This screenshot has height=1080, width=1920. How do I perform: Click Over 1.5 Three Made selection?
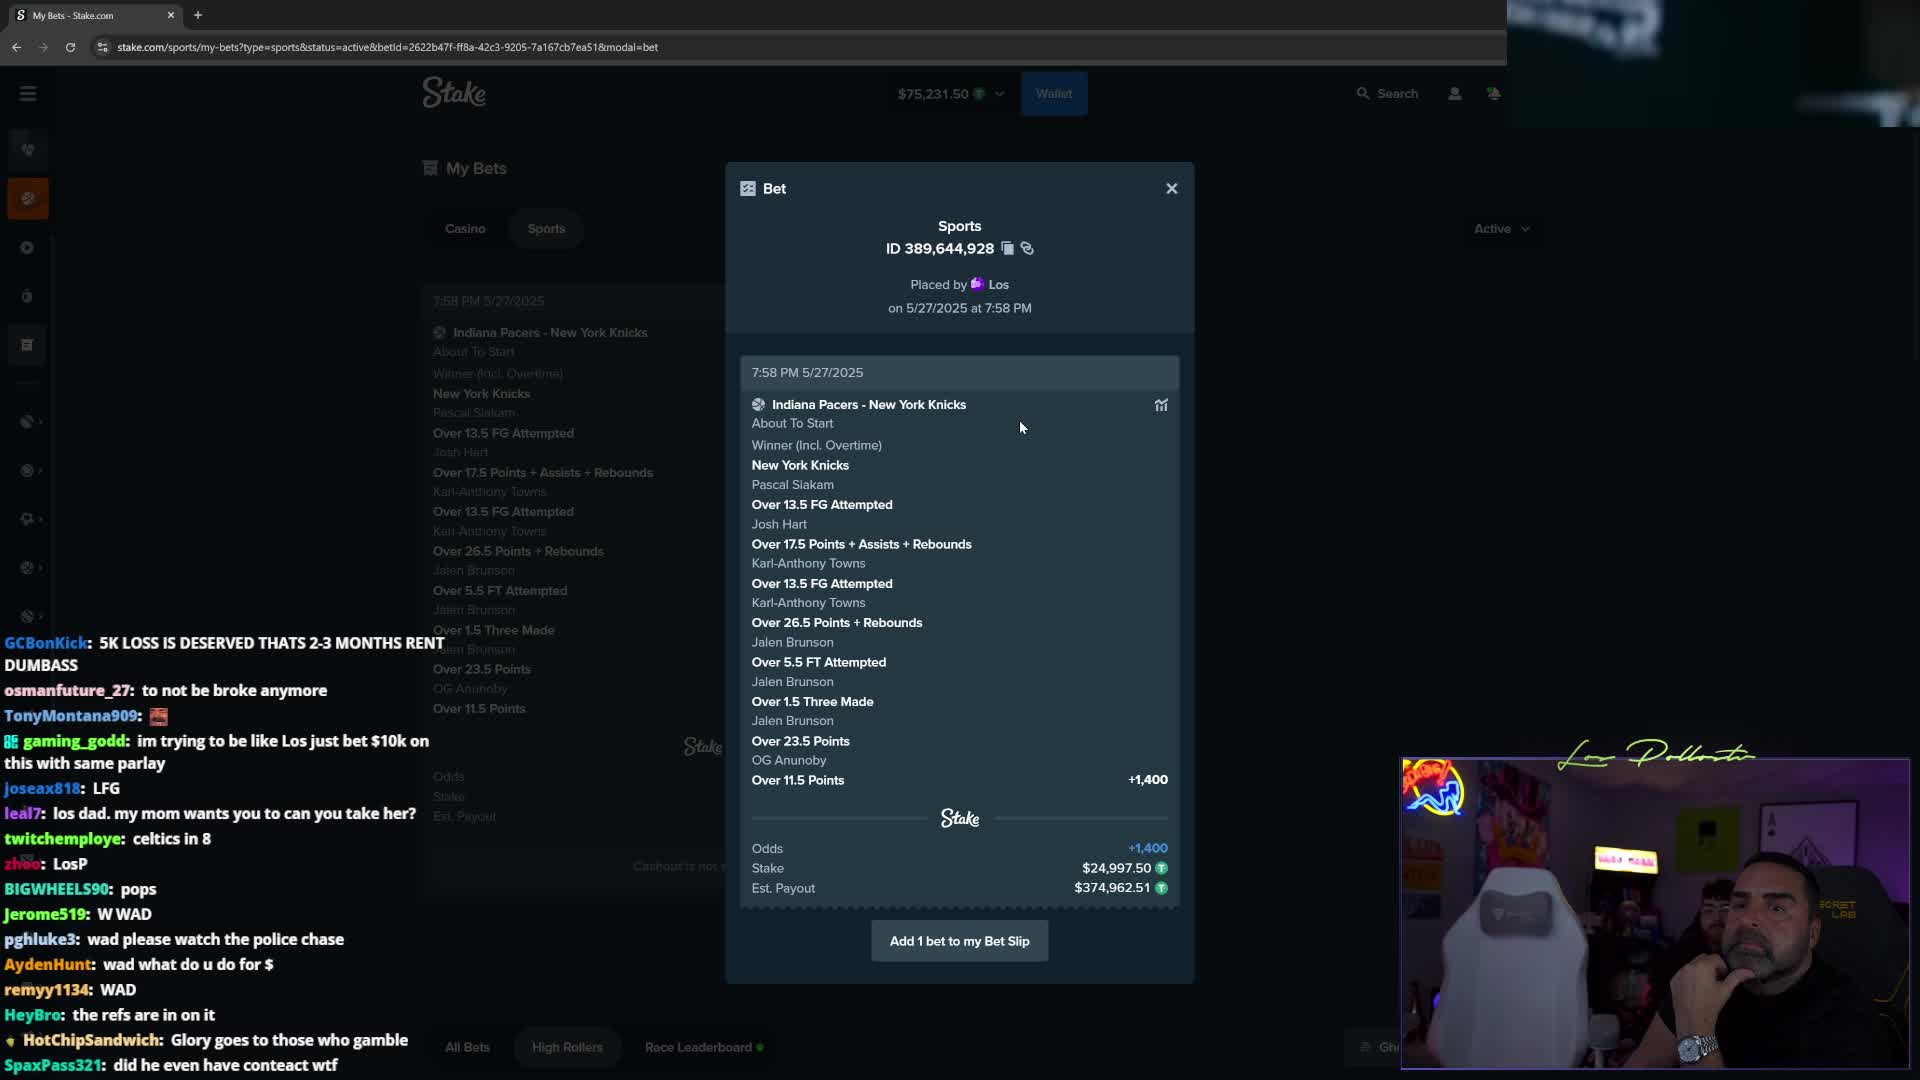(x=812, y=702)
